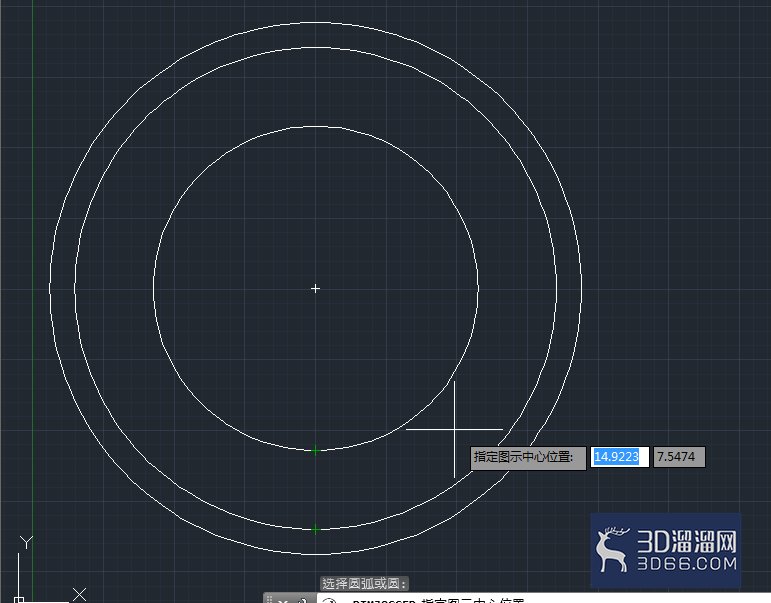Screen dimensions: 771x603
Task: Click the X coordinate field showing 14.9223
Action: [x=620, y=457]
